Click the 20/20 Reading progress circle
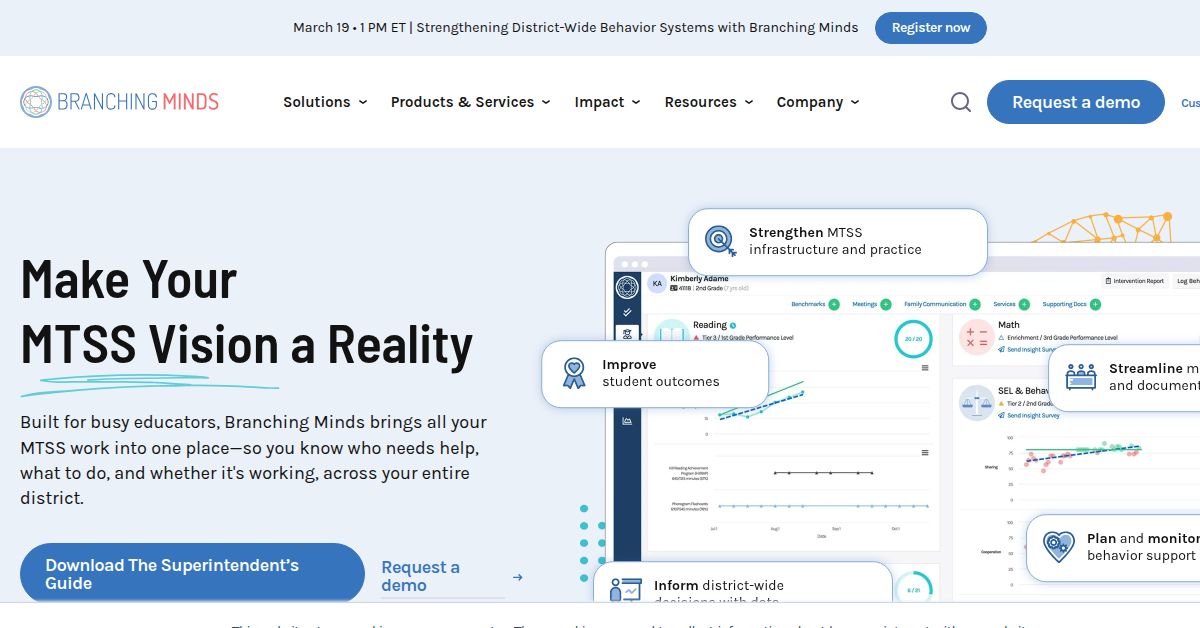 coord(913,339)
